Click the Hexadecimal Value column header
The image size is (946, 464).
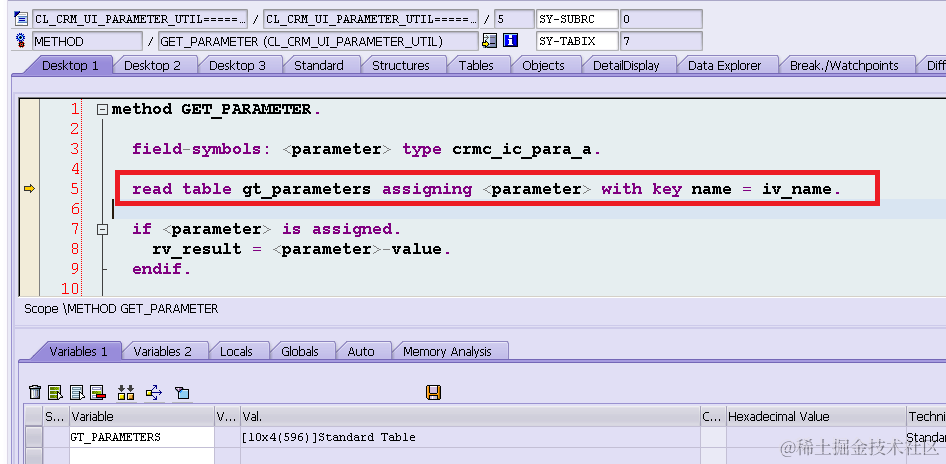(816, 416)
